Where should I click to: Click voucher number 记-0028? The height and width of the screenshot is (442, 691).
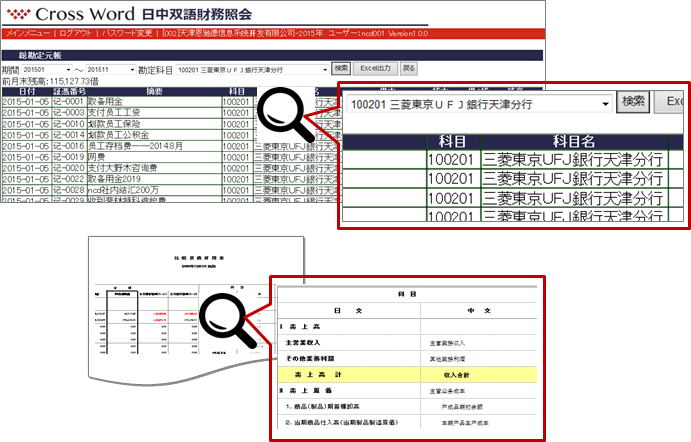(x=69, y=190)
